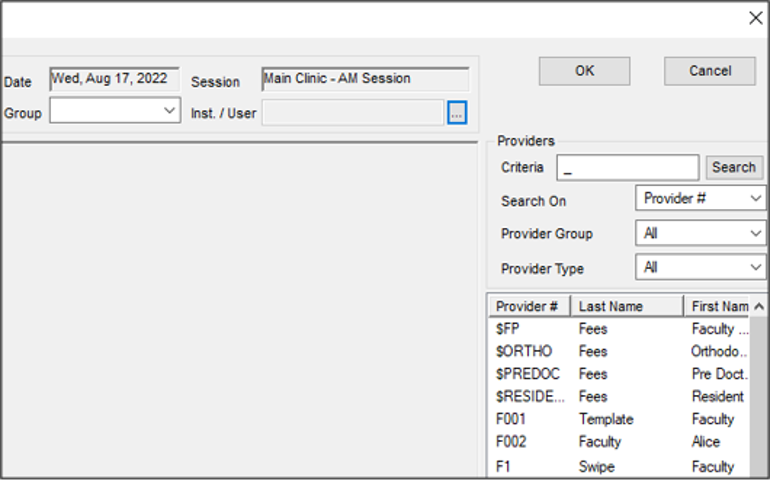This screenshot has height=480, width=770.
Task: Sort by Last Name column header
Action: coord(625,306)
